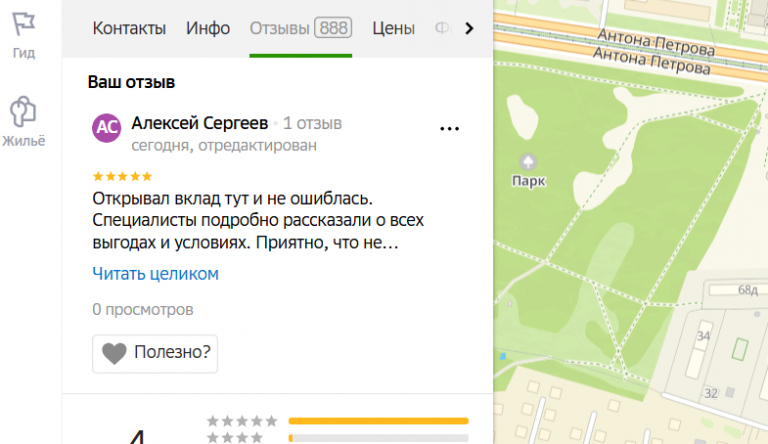Click the АС user avatar
Screen dimensions: 768x444
pyautogui.click(x=107, y=128)
